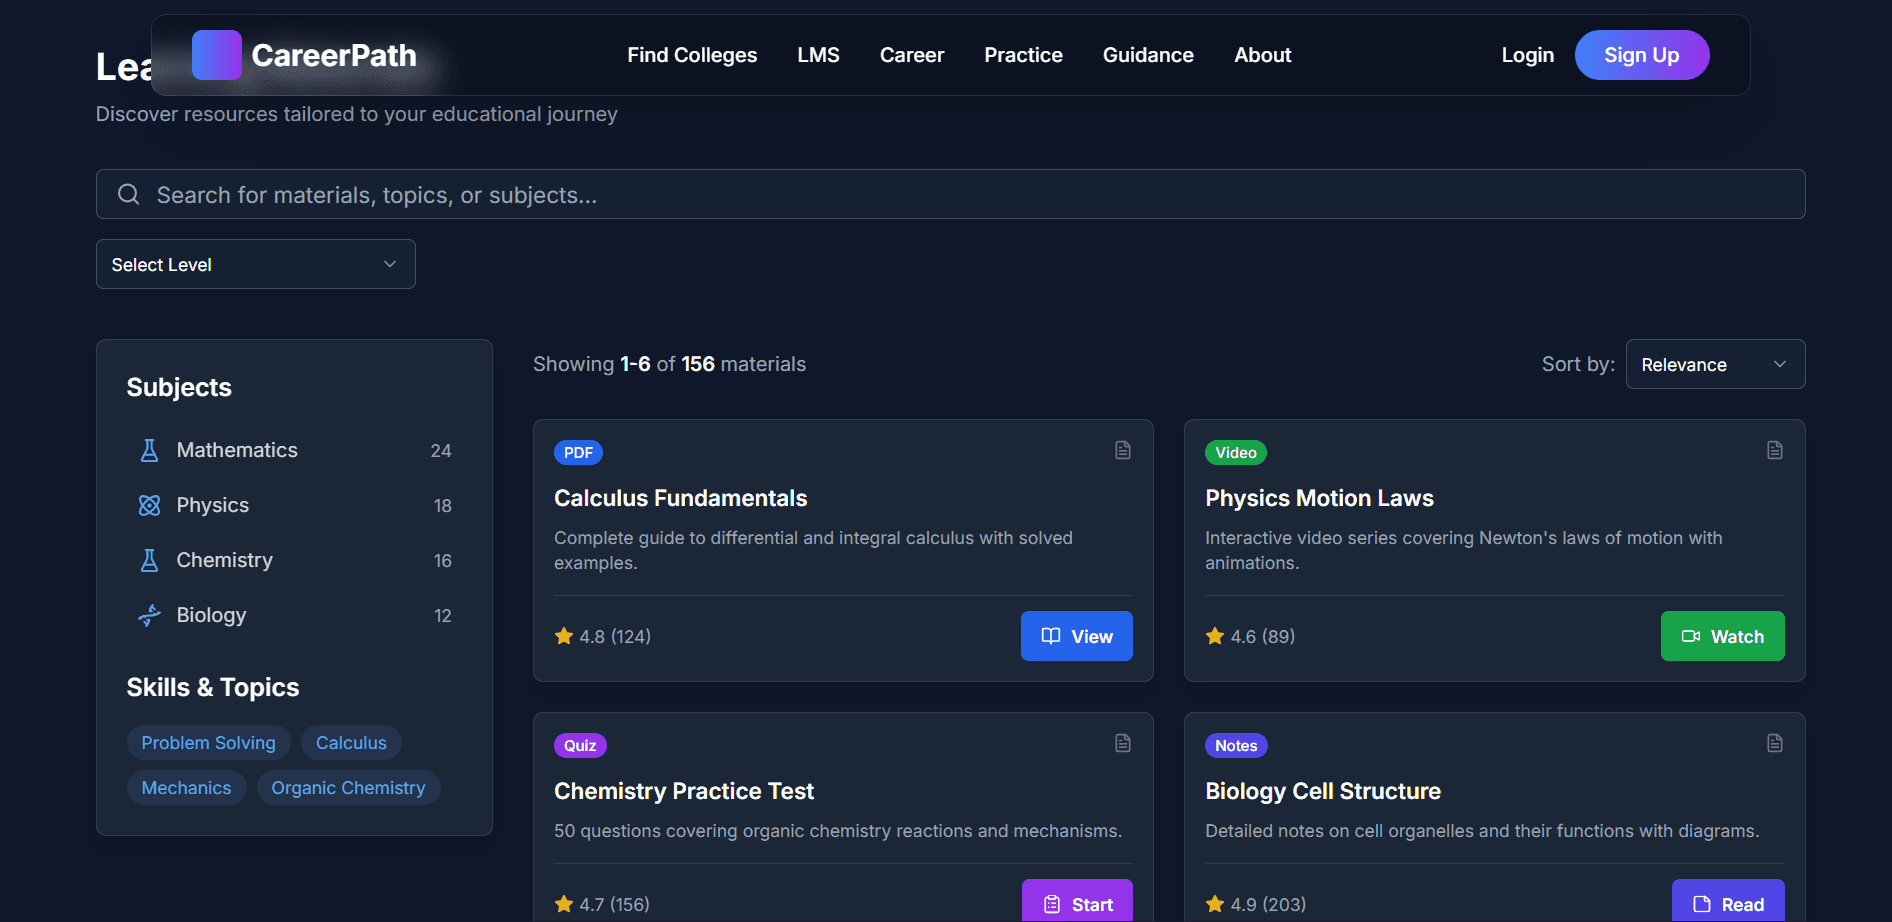The image size is (1892, 922).
Task: Click the star icon on Biology Cell Structure card
Action: click(1214, 903)
